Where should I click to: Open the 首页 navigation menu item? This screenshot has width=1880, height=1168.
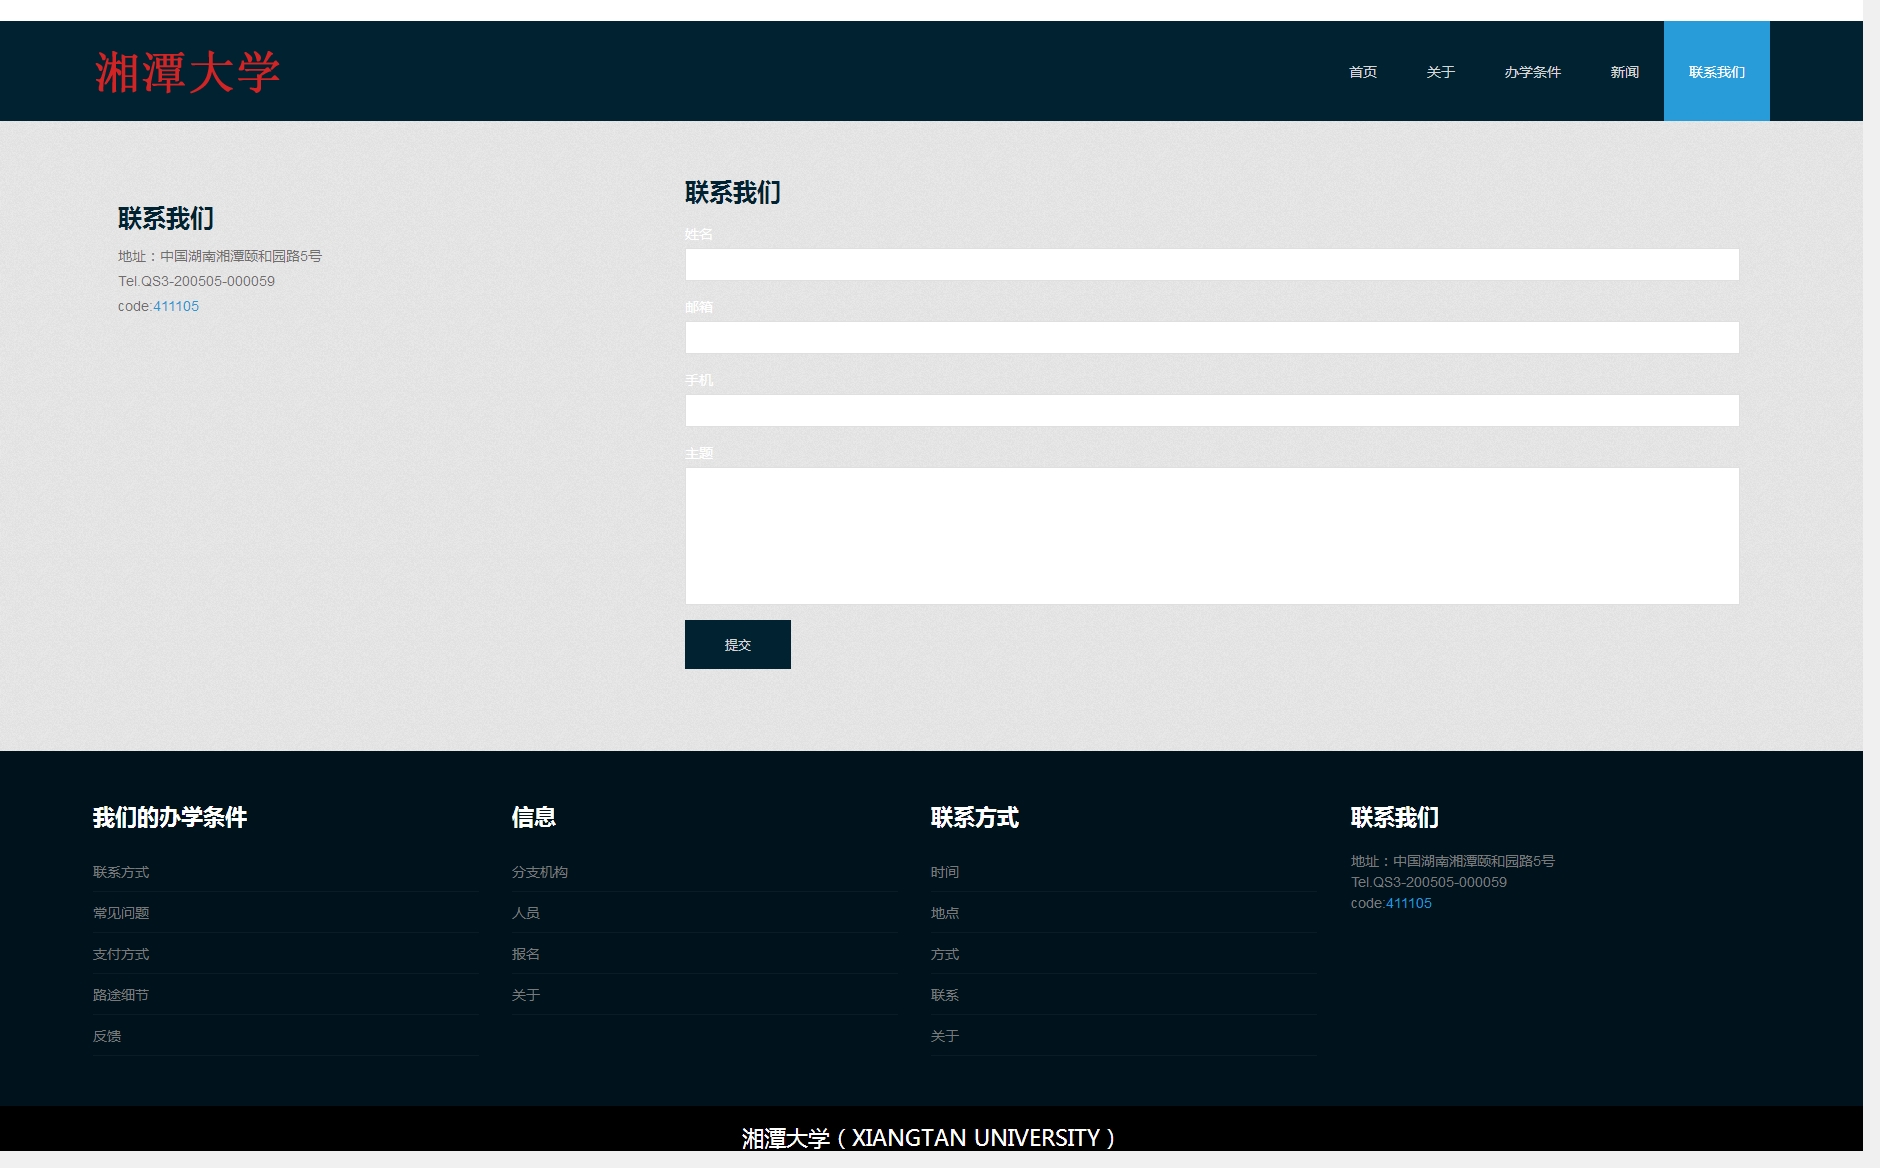(1362, 72)
